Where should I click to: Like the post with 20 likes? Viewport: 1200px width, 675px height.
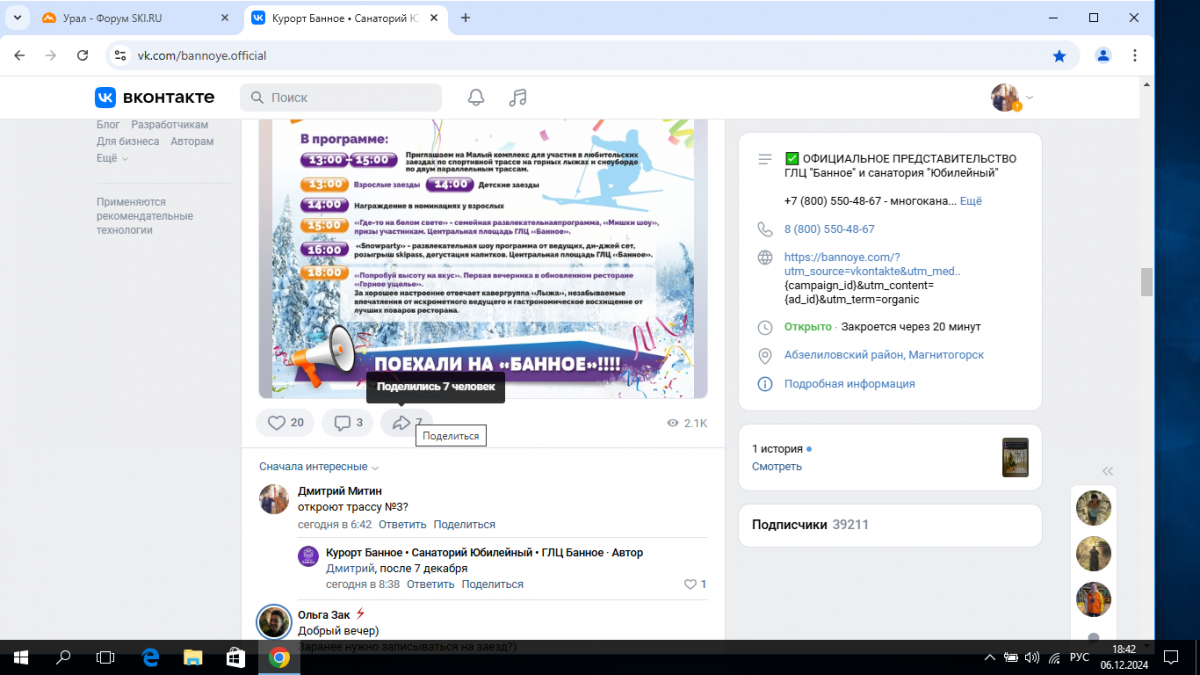286,423
